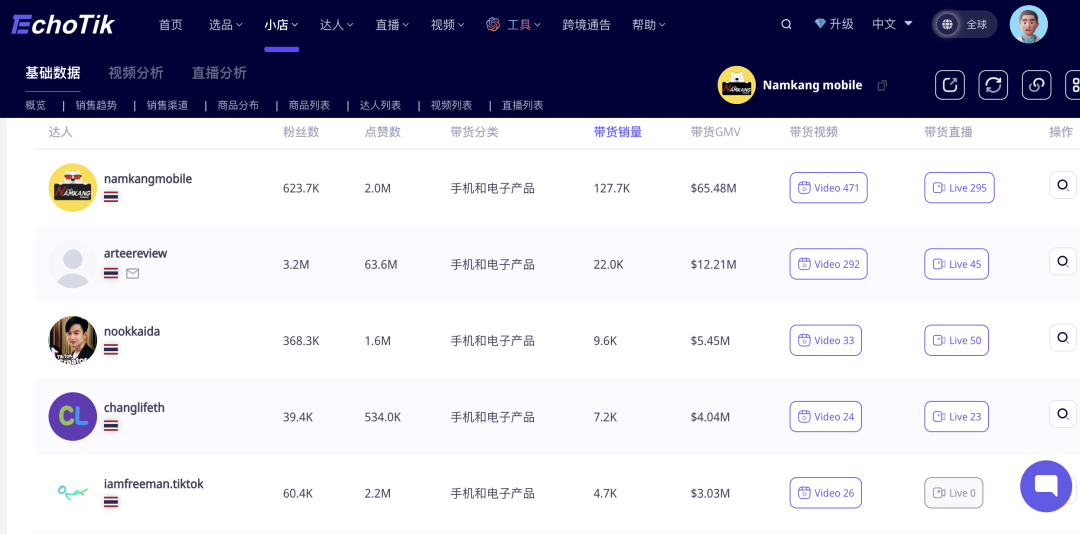1080x534 pixels.
Task: Open the 工具 tools menu
Action: [514, 25]
